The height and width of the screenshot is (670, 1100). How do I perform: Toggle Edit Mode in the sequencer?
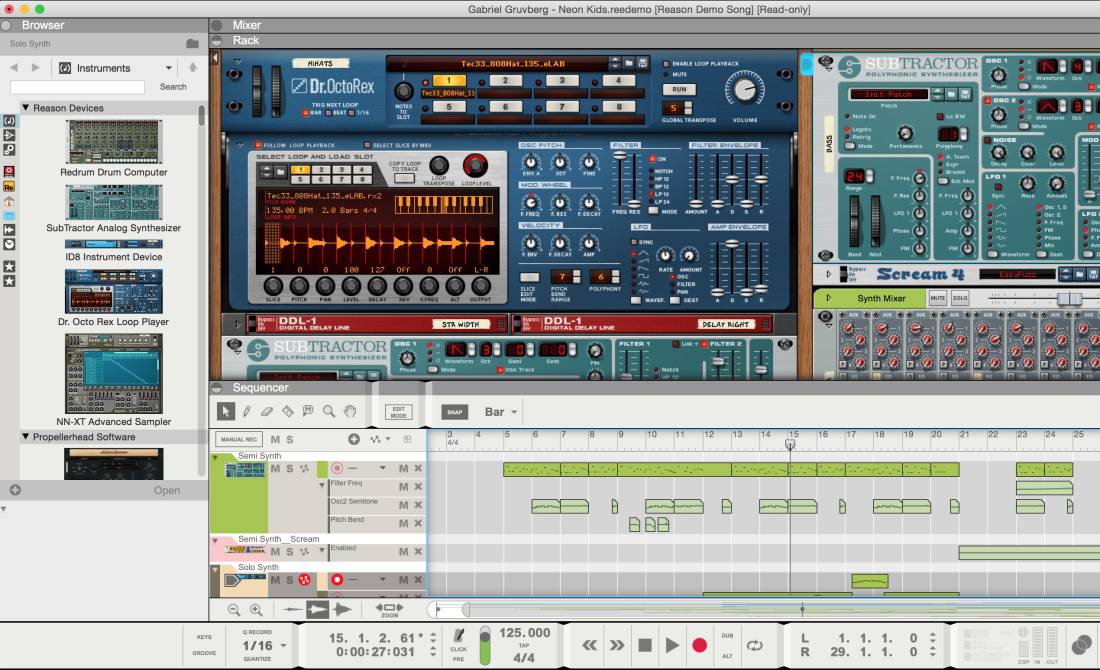click(398, 412)
